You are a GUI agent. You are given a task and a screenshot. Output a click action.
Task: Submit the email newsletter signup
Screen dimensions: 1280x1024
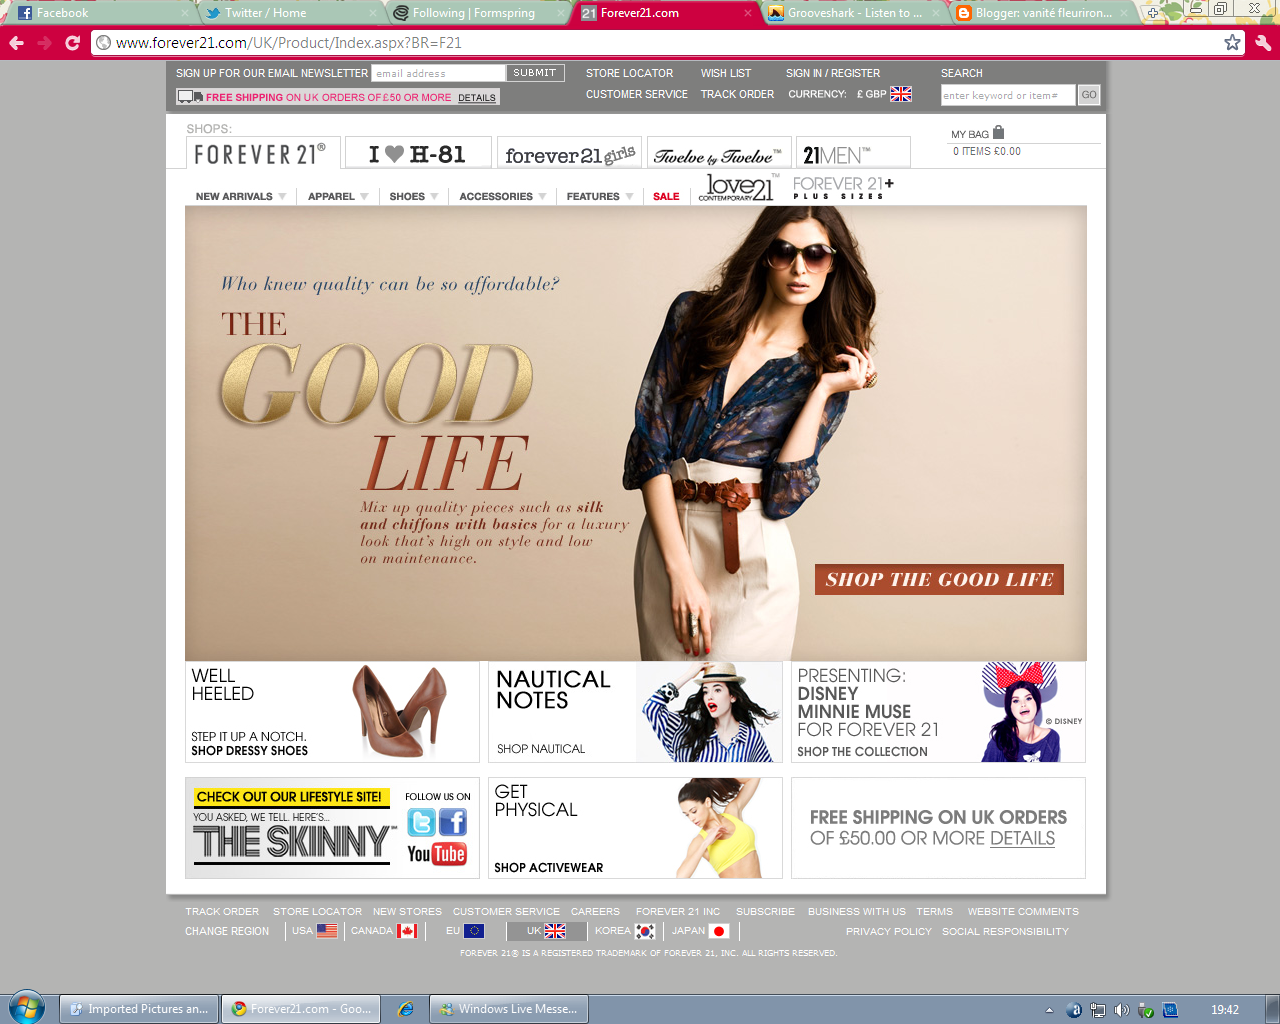point(535,73)
